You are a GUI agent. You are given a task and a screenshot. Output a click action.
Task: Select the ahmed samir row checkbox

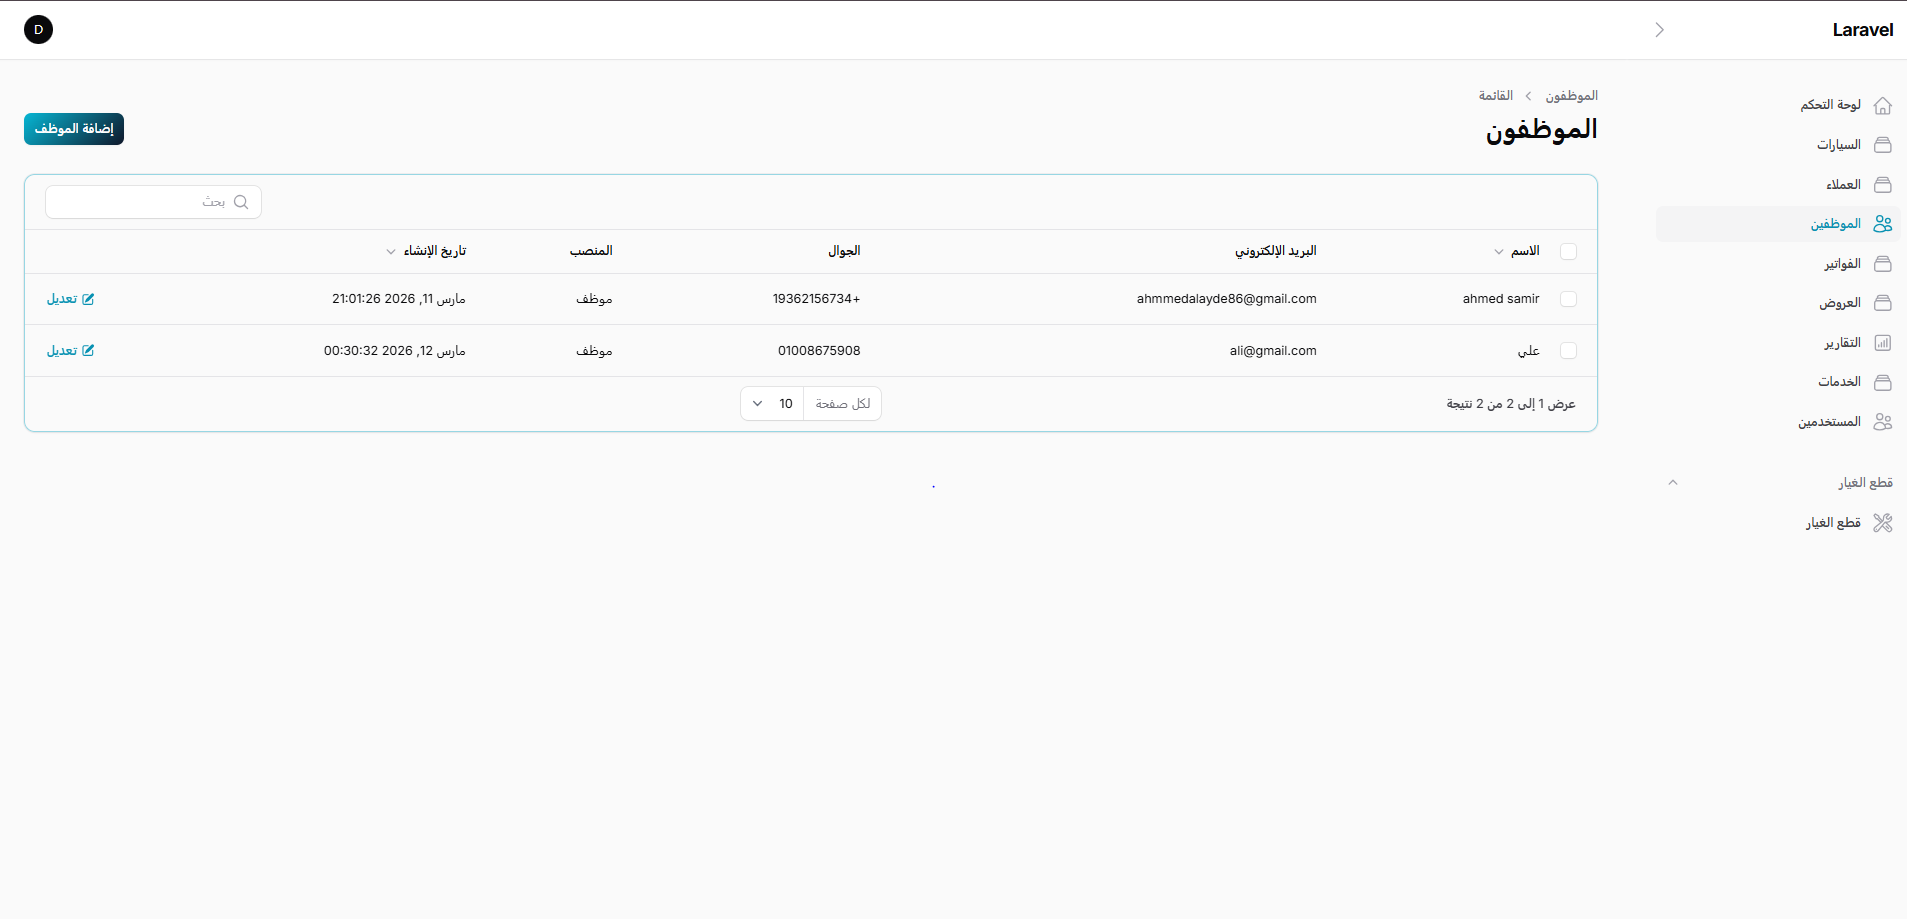tap(1568, 299)
